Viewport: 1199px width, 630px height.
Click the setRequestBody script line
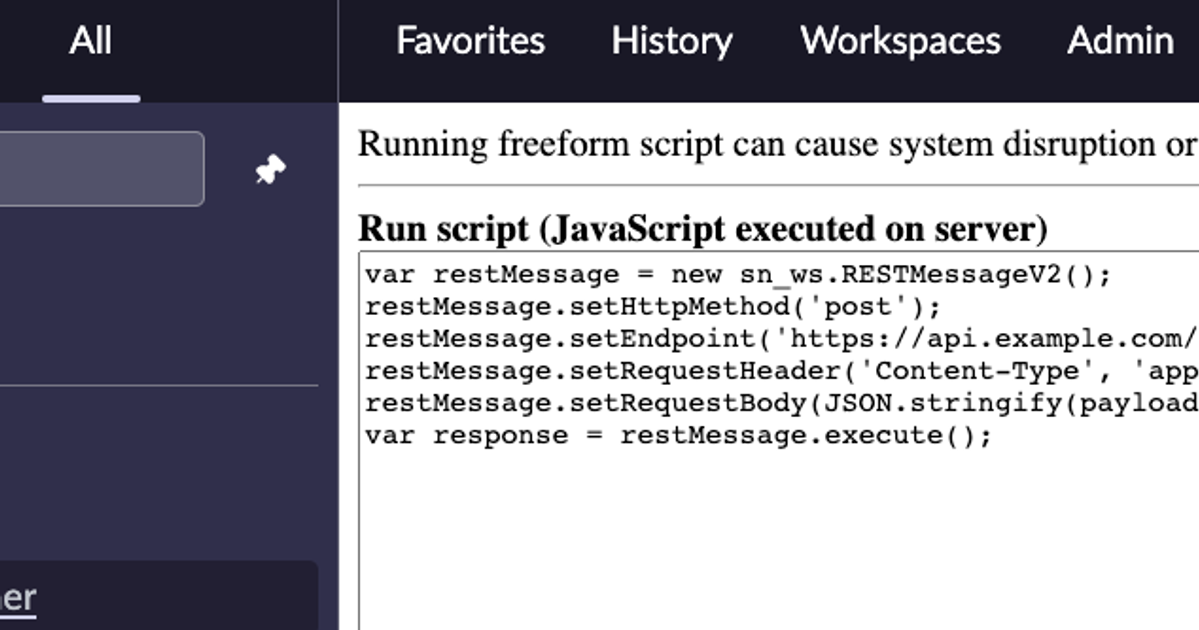tap(781, 403)
